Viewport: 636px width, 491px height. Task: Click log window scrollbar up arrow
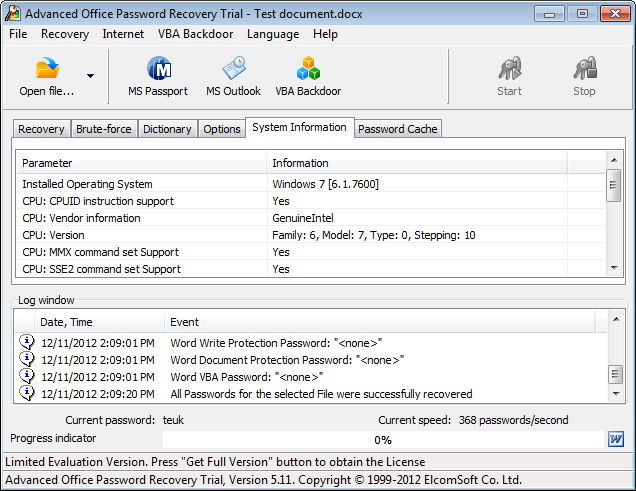tap(616, 319)
